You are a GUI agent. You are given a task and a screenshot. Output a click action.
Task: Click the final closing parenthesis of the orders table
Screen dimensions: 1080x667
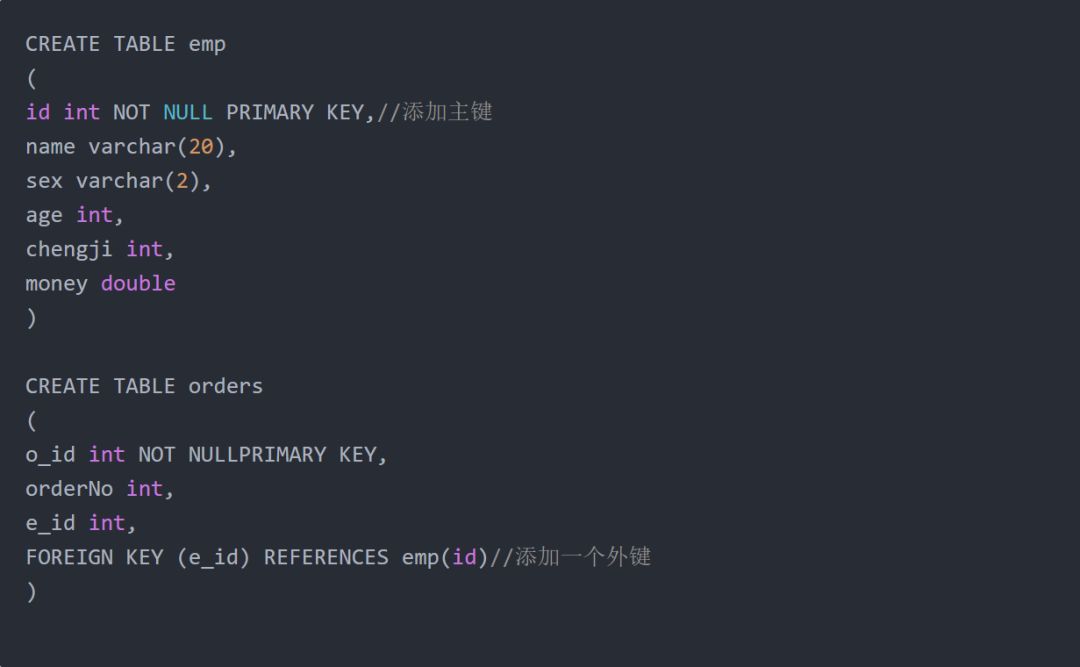(x=31, y=591)
